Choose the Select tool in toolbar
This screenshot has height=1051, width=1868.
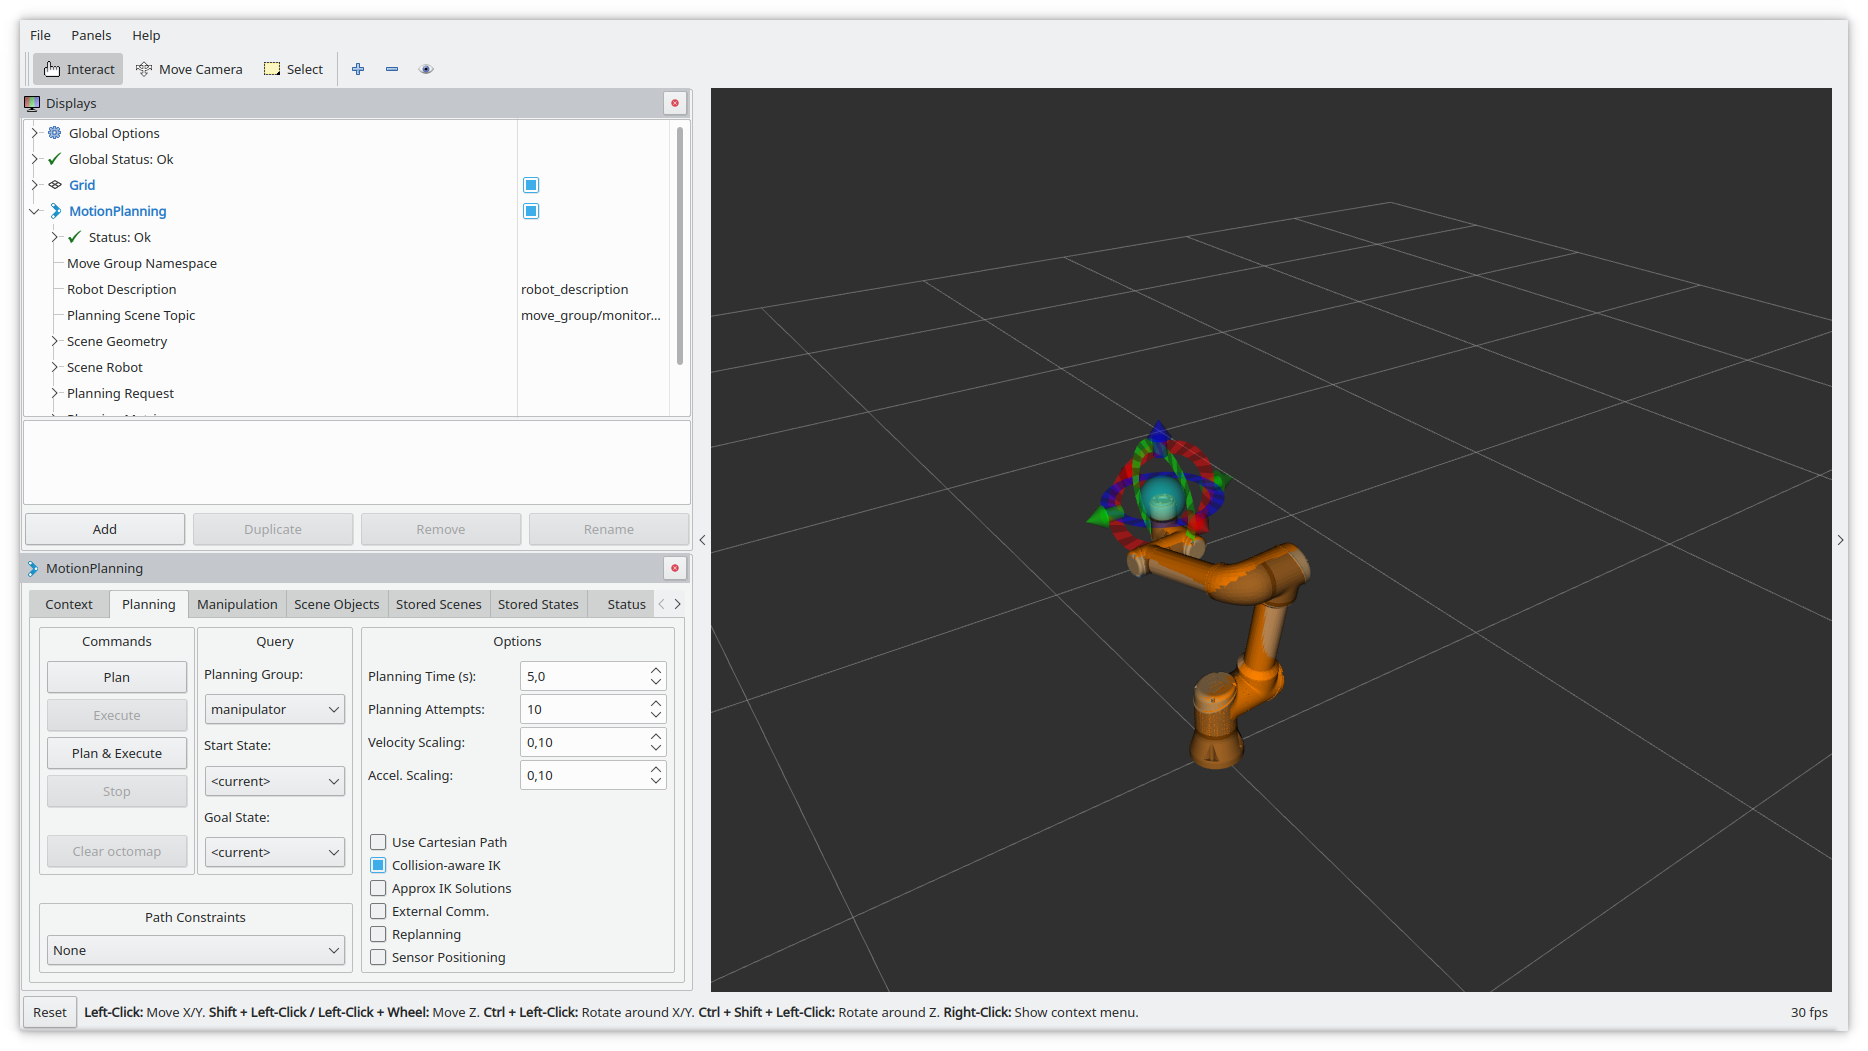coord(293,69)
